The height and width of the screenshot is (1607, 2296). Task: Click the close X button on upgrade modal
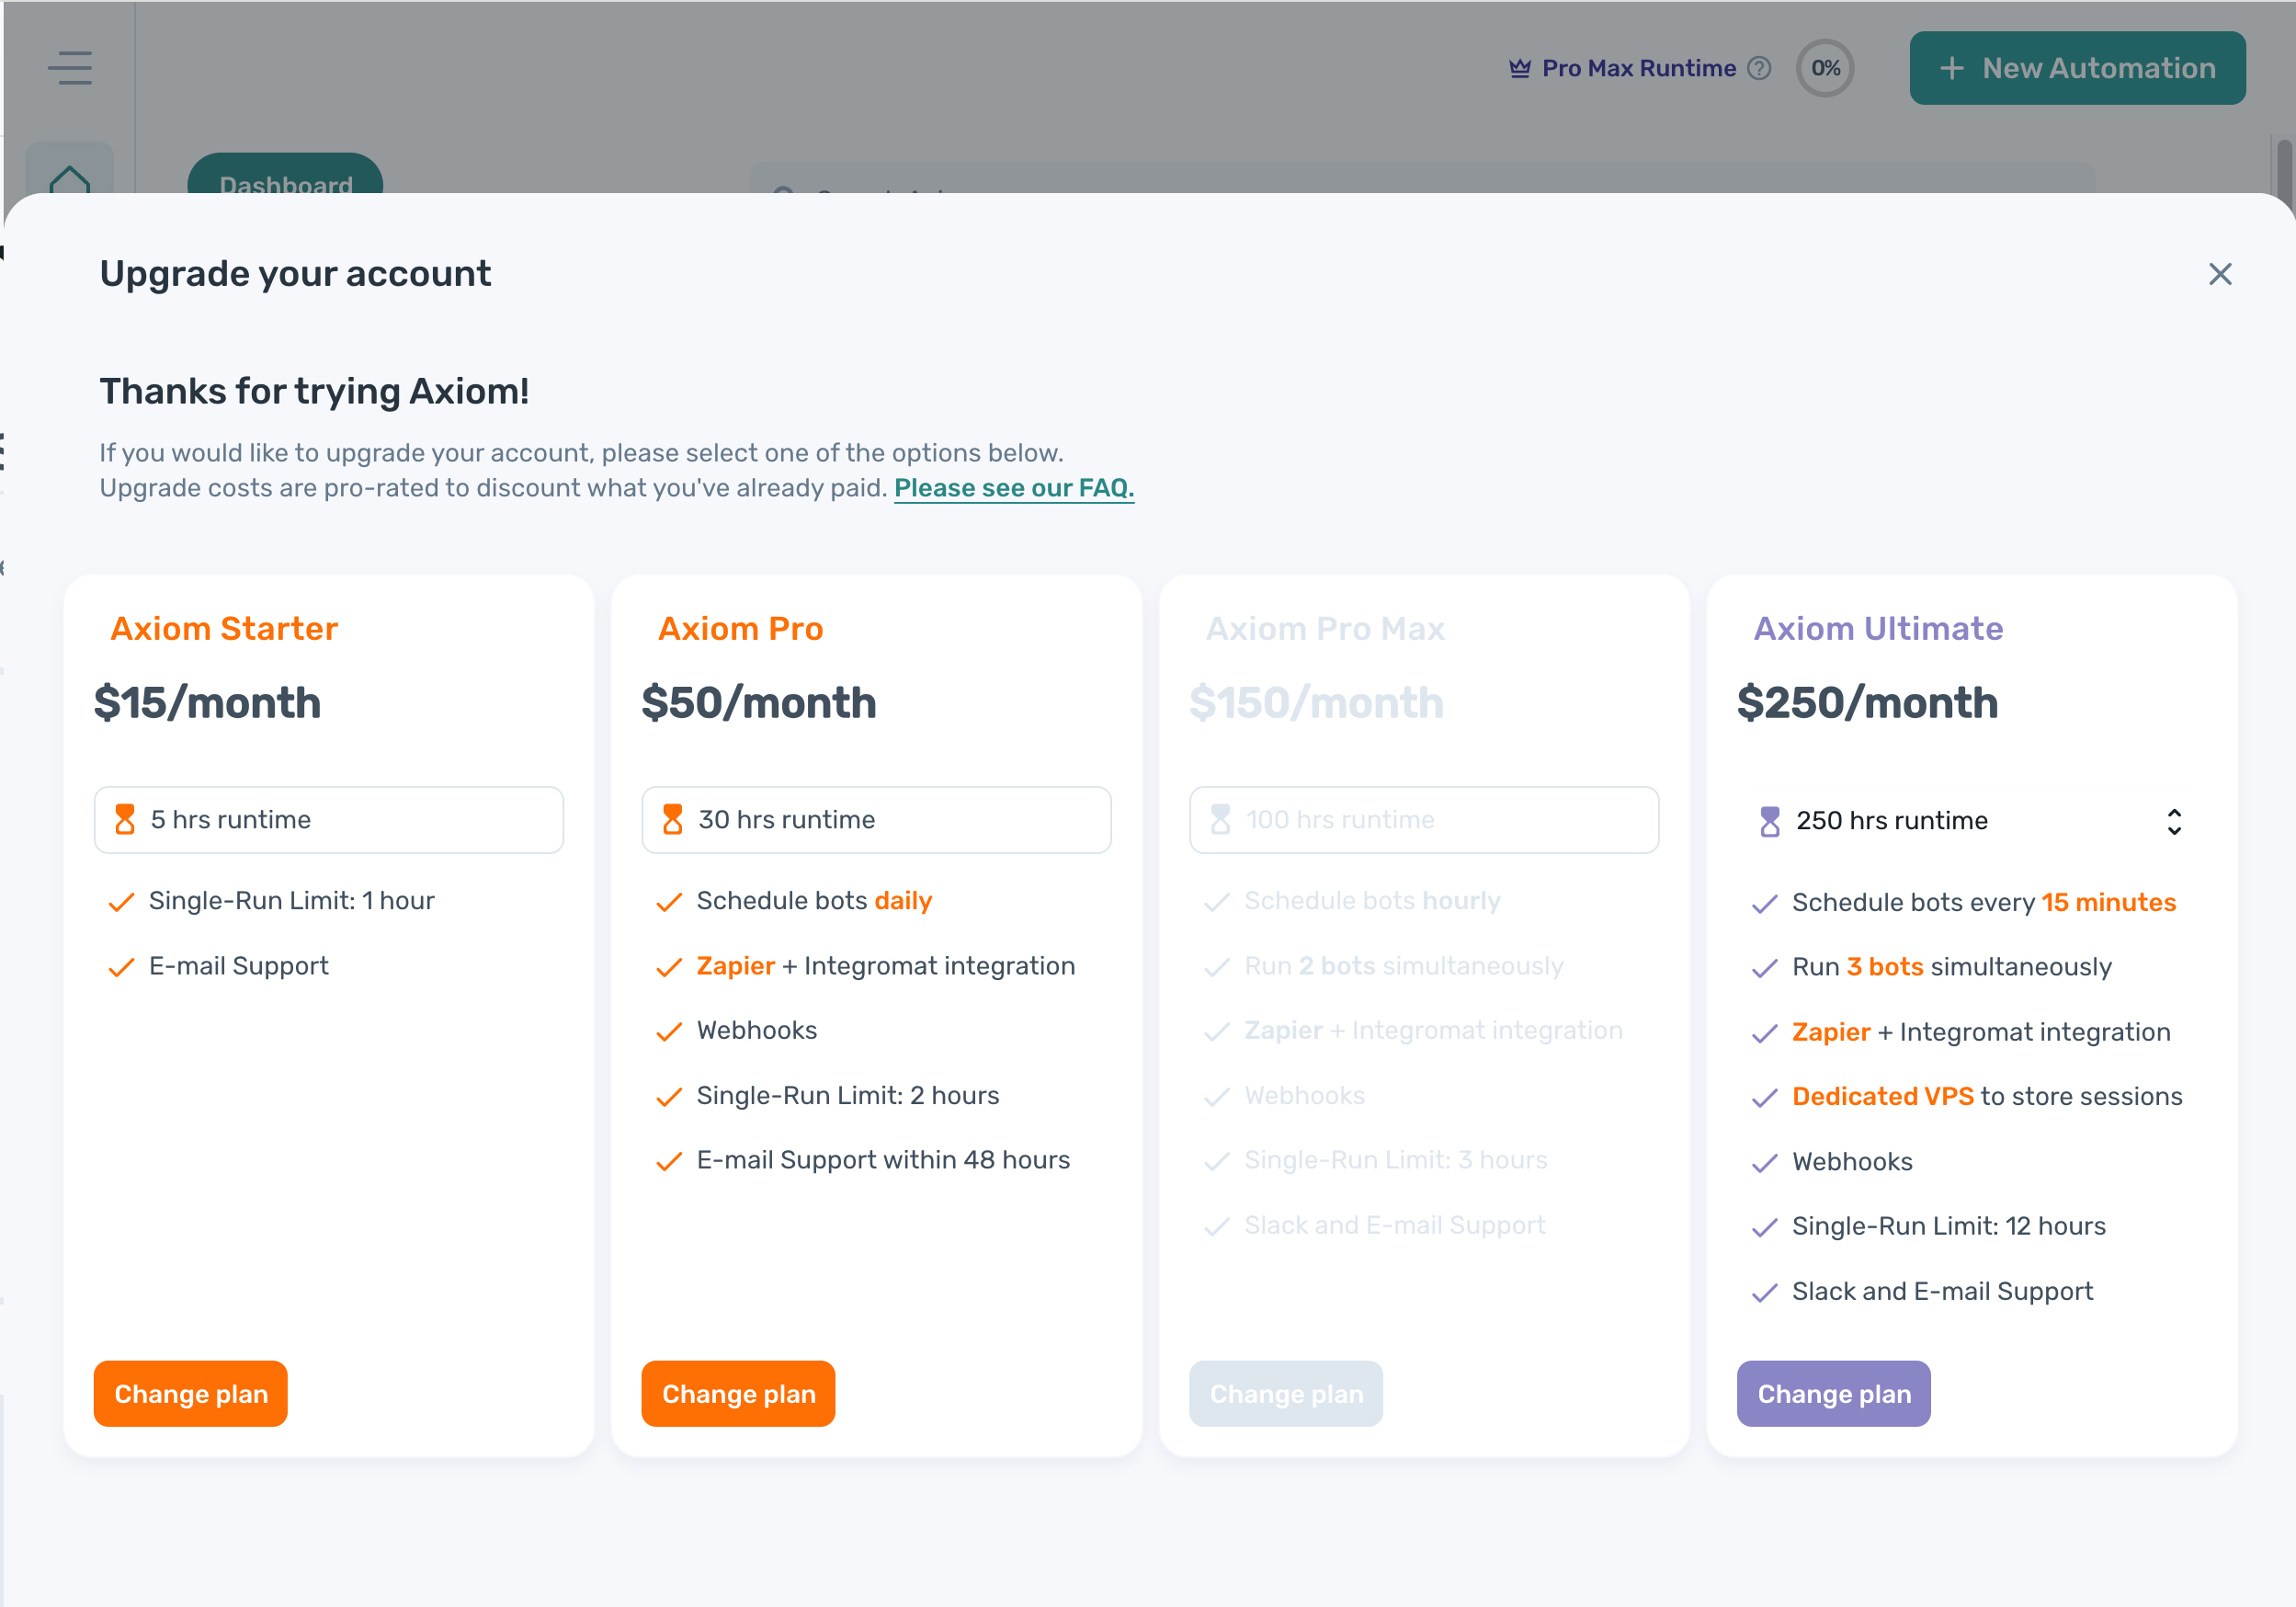tap(2221, 274)
